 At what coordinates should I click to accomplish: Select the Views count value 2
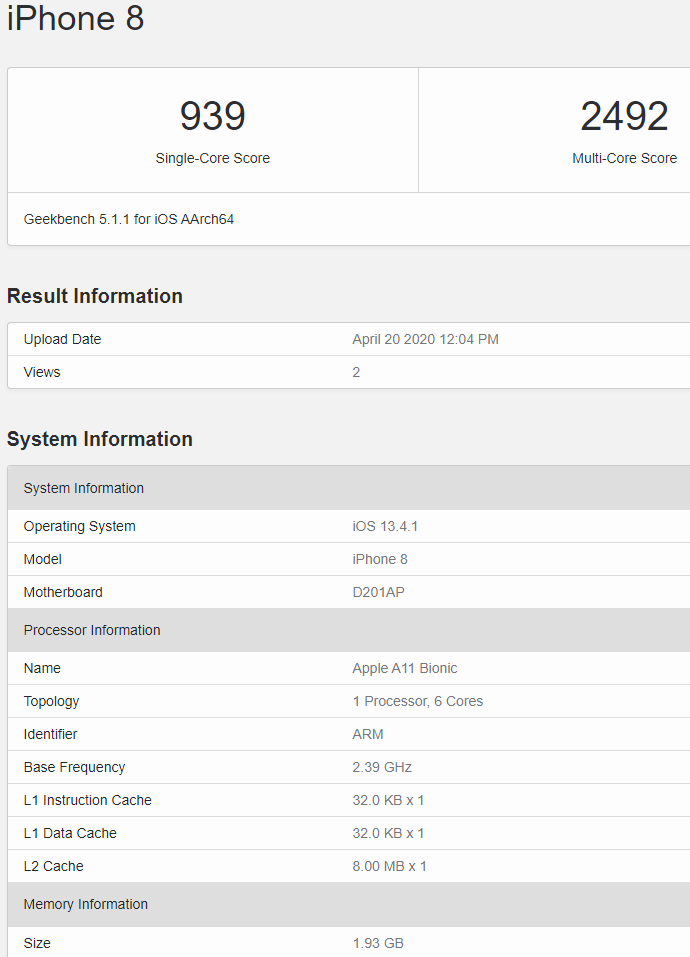pyautogui.click(x=356, y=372)
